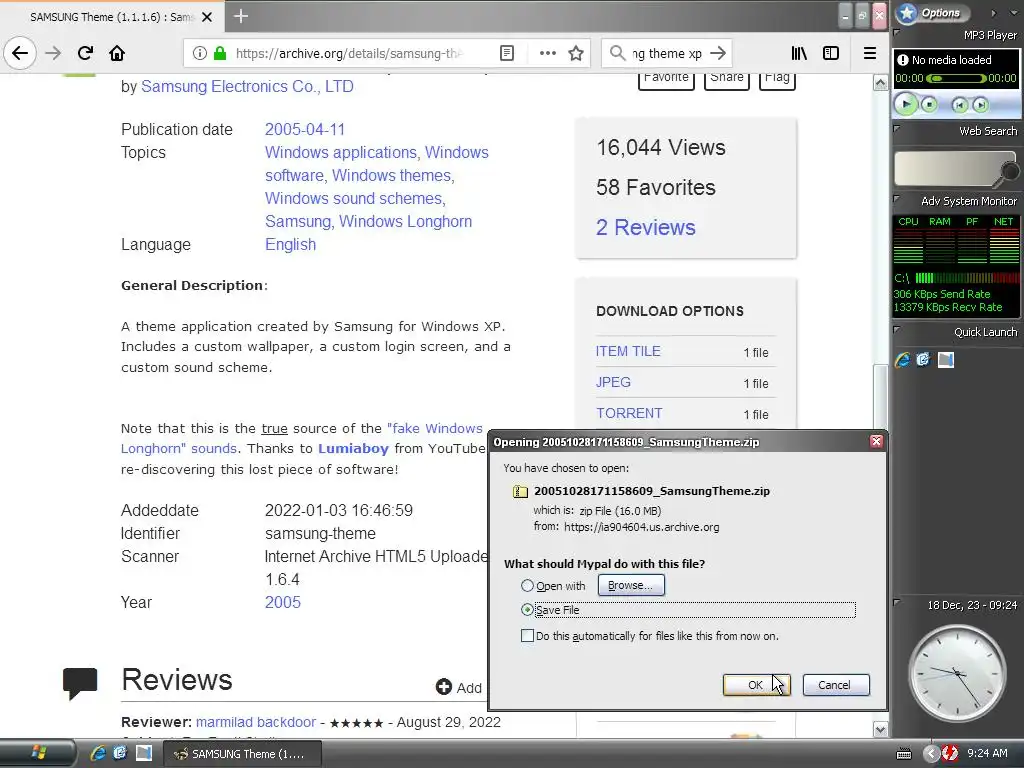The image size is (1024, 768).
Task: Skip to previous track in MP3 Player
Action: (959, 104)
